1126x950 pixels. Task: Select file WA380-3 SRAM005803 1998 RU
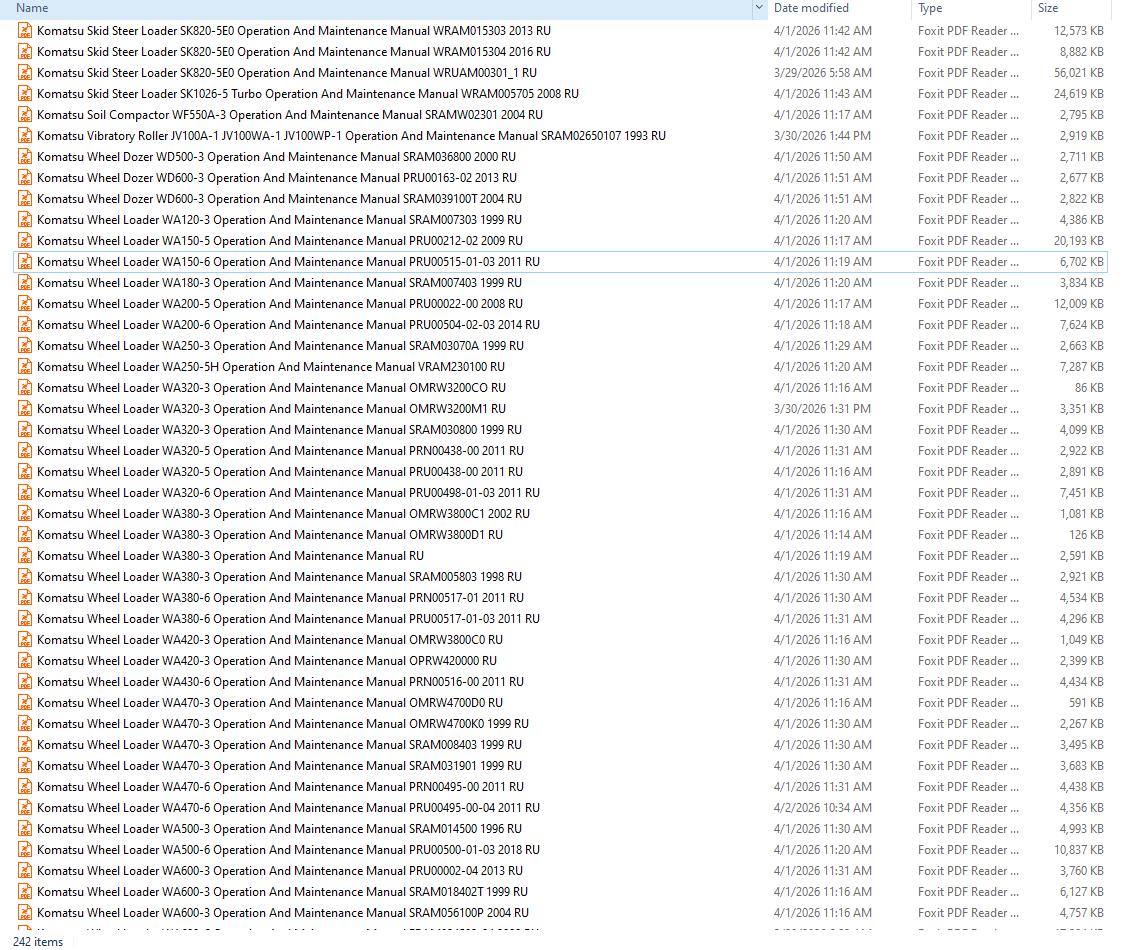(279, 577)
